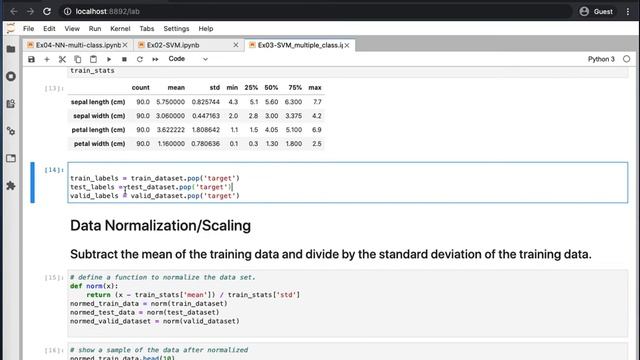Screen dimensions: 640x360
Task: Click the Python 3 kernel name
Action: [x=601, y=59]
